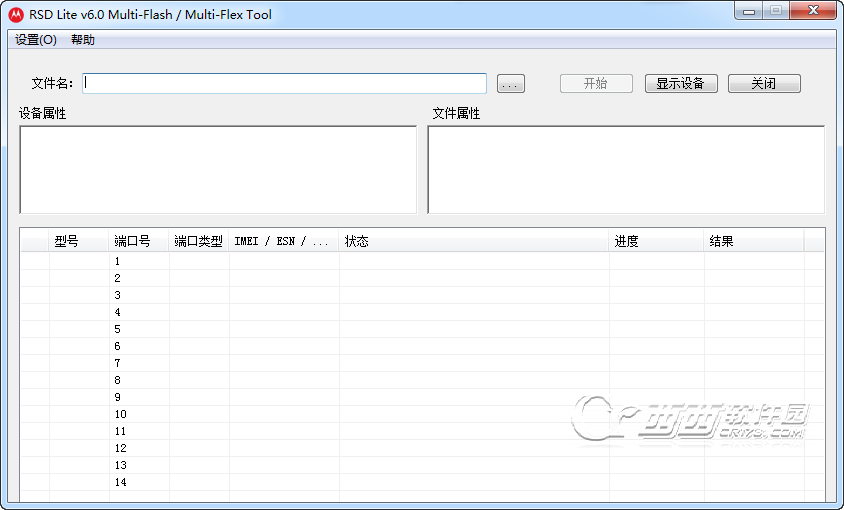This screenshot has width=844, height=510.
Task: Select port row 3
Action: pos(422,295)
